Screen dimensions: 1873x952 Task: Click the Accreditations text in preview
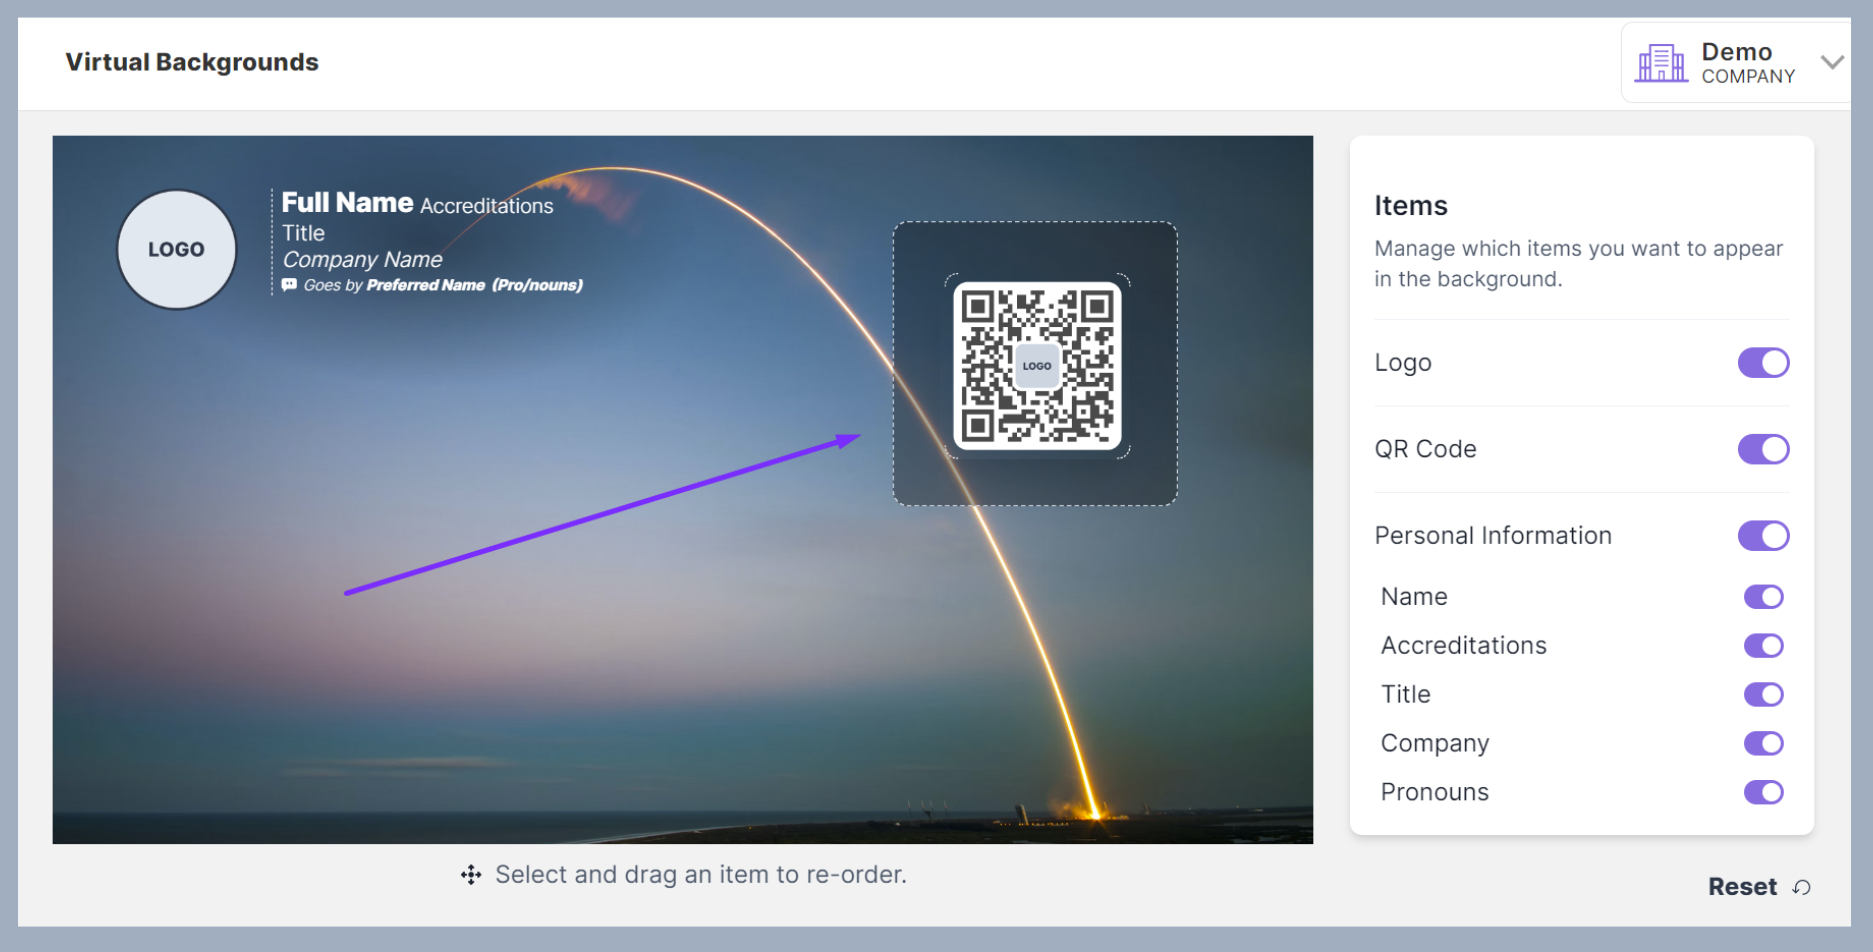tap(487, 206)
